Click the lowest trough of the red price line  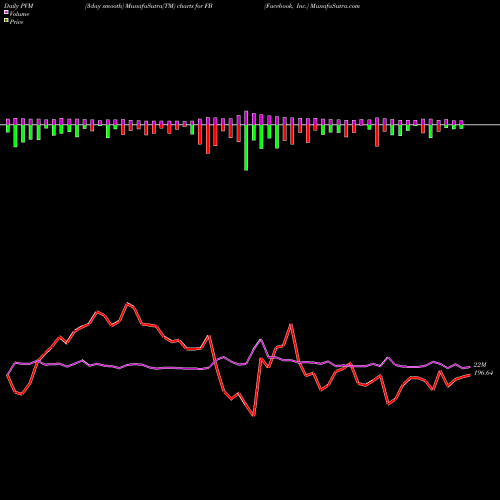tap(254, 416)
